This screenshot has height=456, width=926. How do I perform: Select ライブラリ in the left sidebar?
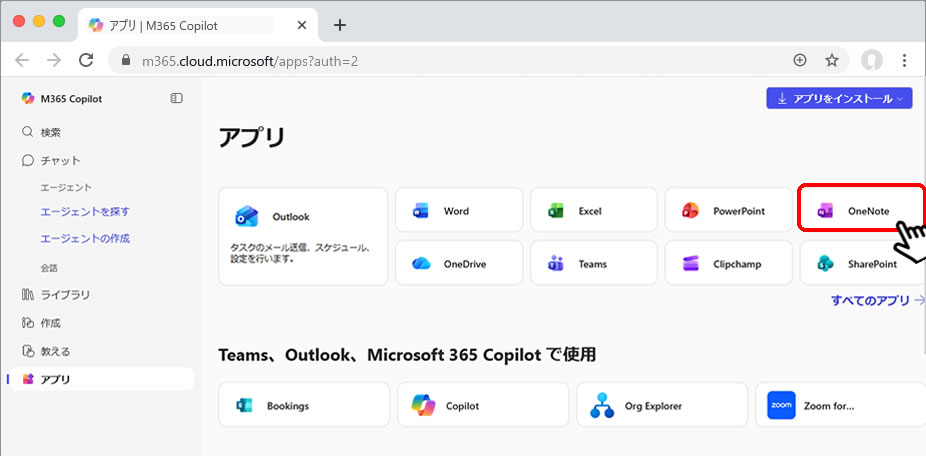(64, 294)
